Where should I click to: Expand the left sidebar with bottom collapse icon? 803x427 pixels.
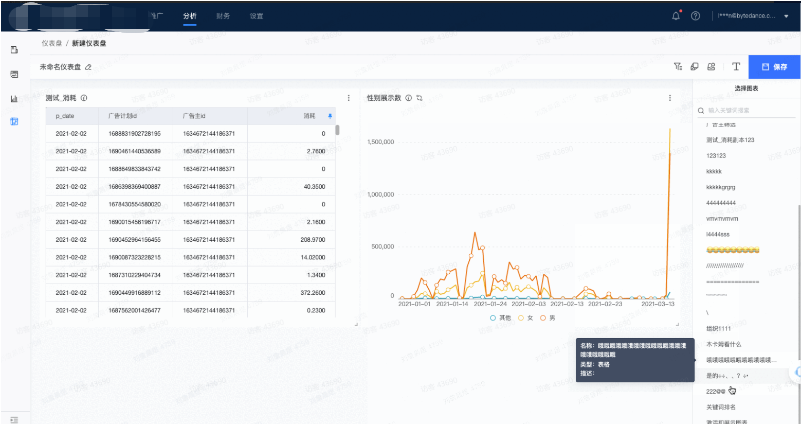14,418
